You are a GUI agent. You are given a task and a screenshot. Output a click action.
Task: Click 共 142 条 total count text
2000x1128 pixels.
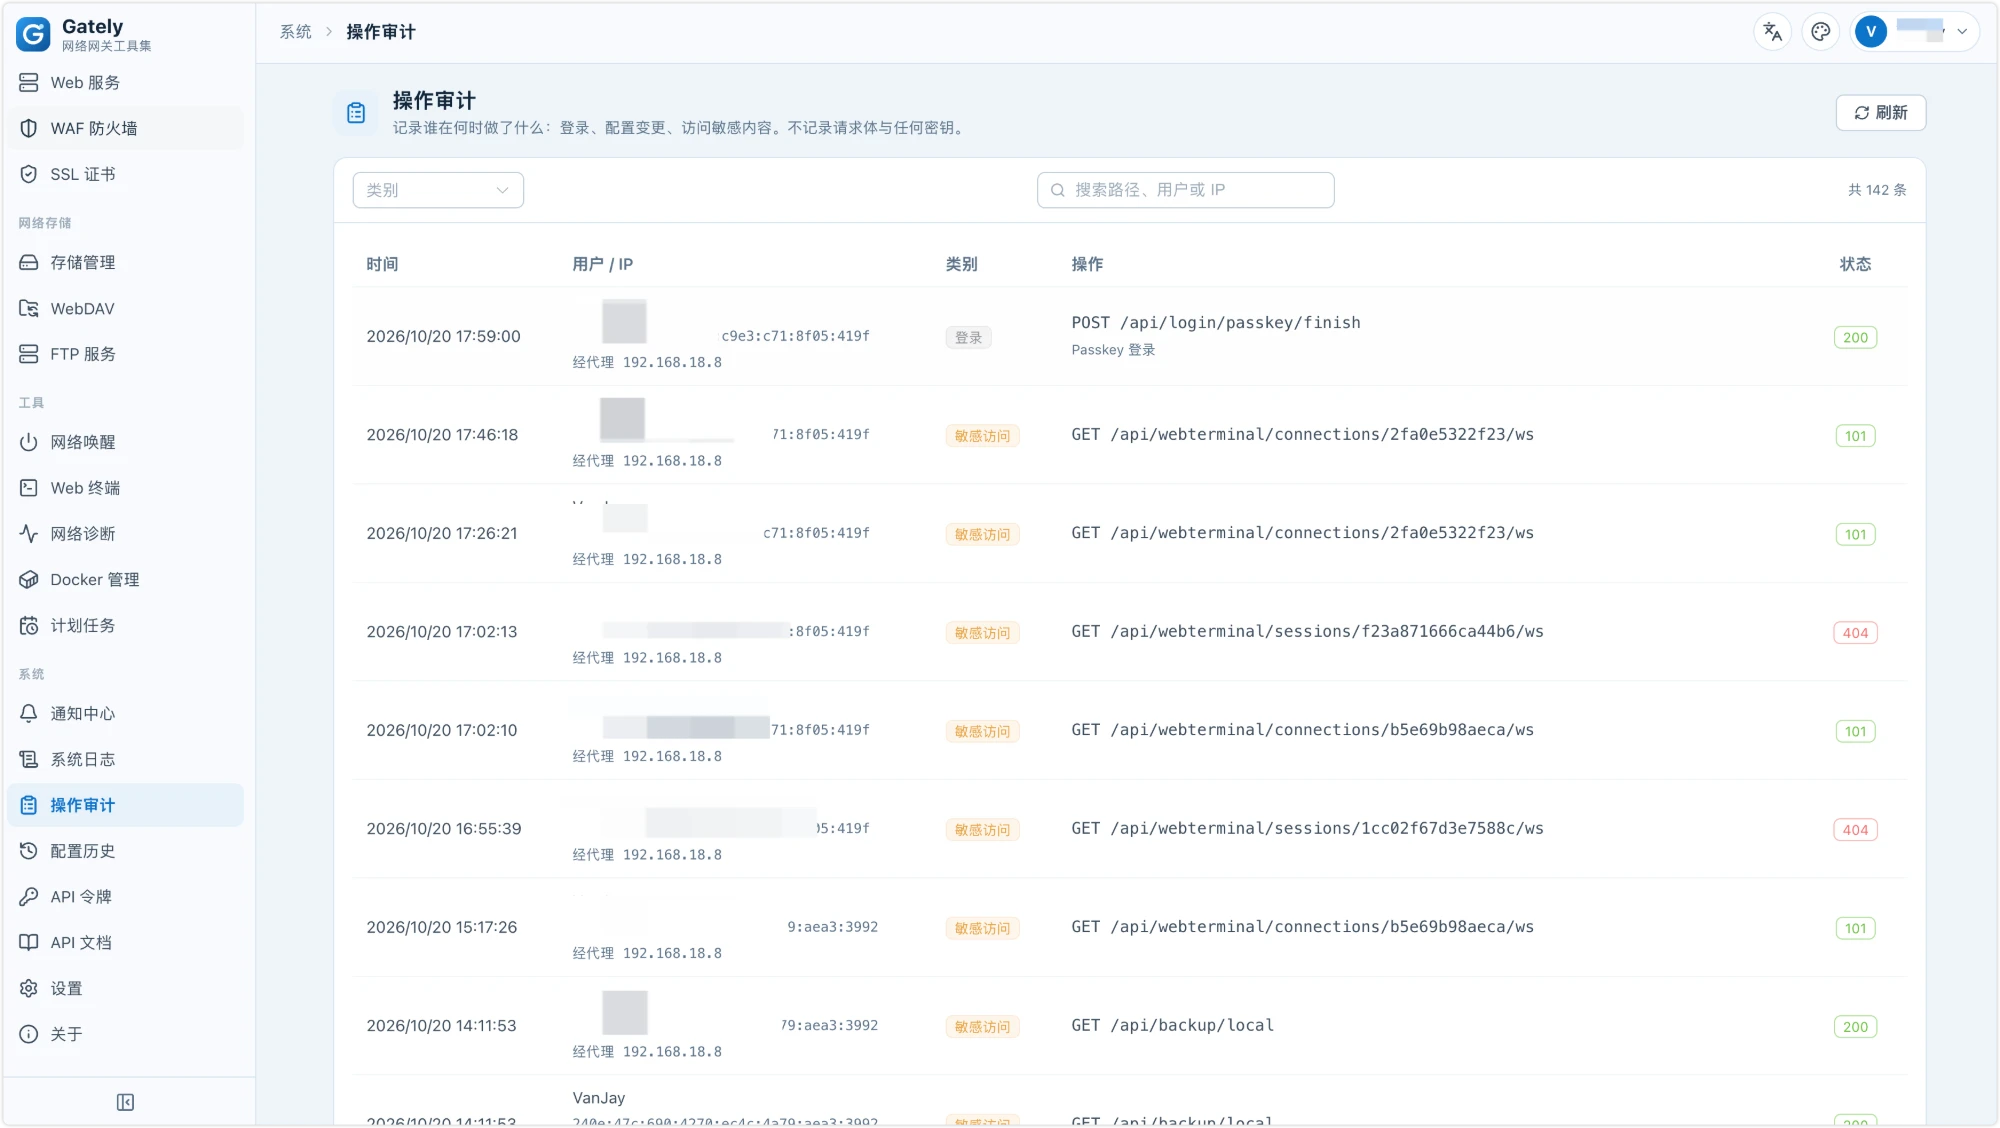pos(1877,190)
